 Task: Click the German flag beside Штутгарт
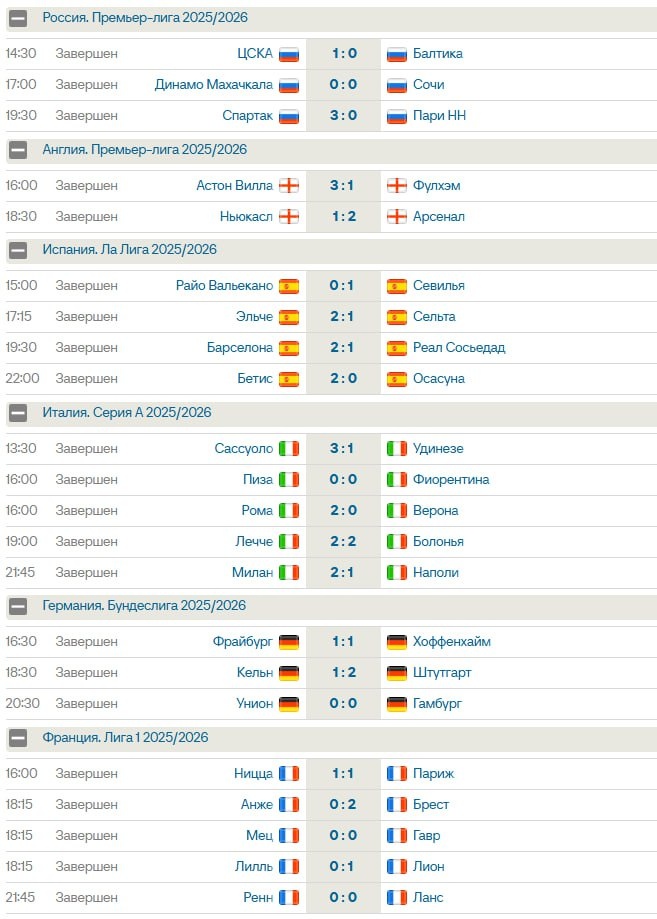[x=397, y=673]
